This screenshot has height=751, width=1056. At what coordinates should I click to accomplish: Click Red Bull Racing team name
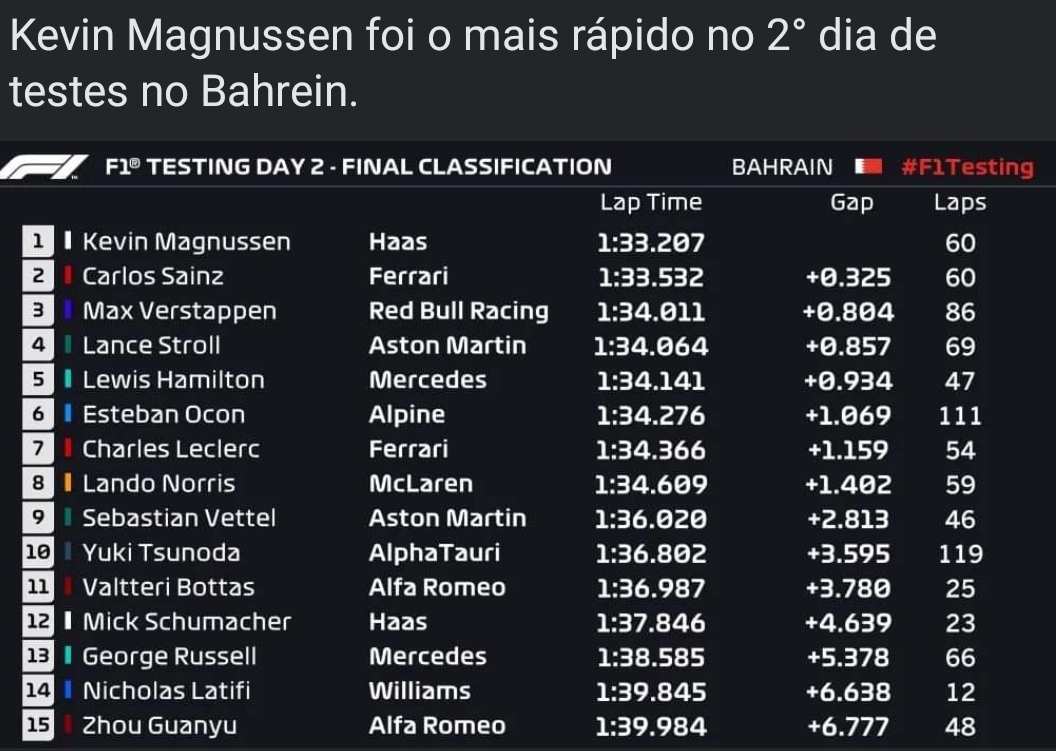[x=459, y=311]
